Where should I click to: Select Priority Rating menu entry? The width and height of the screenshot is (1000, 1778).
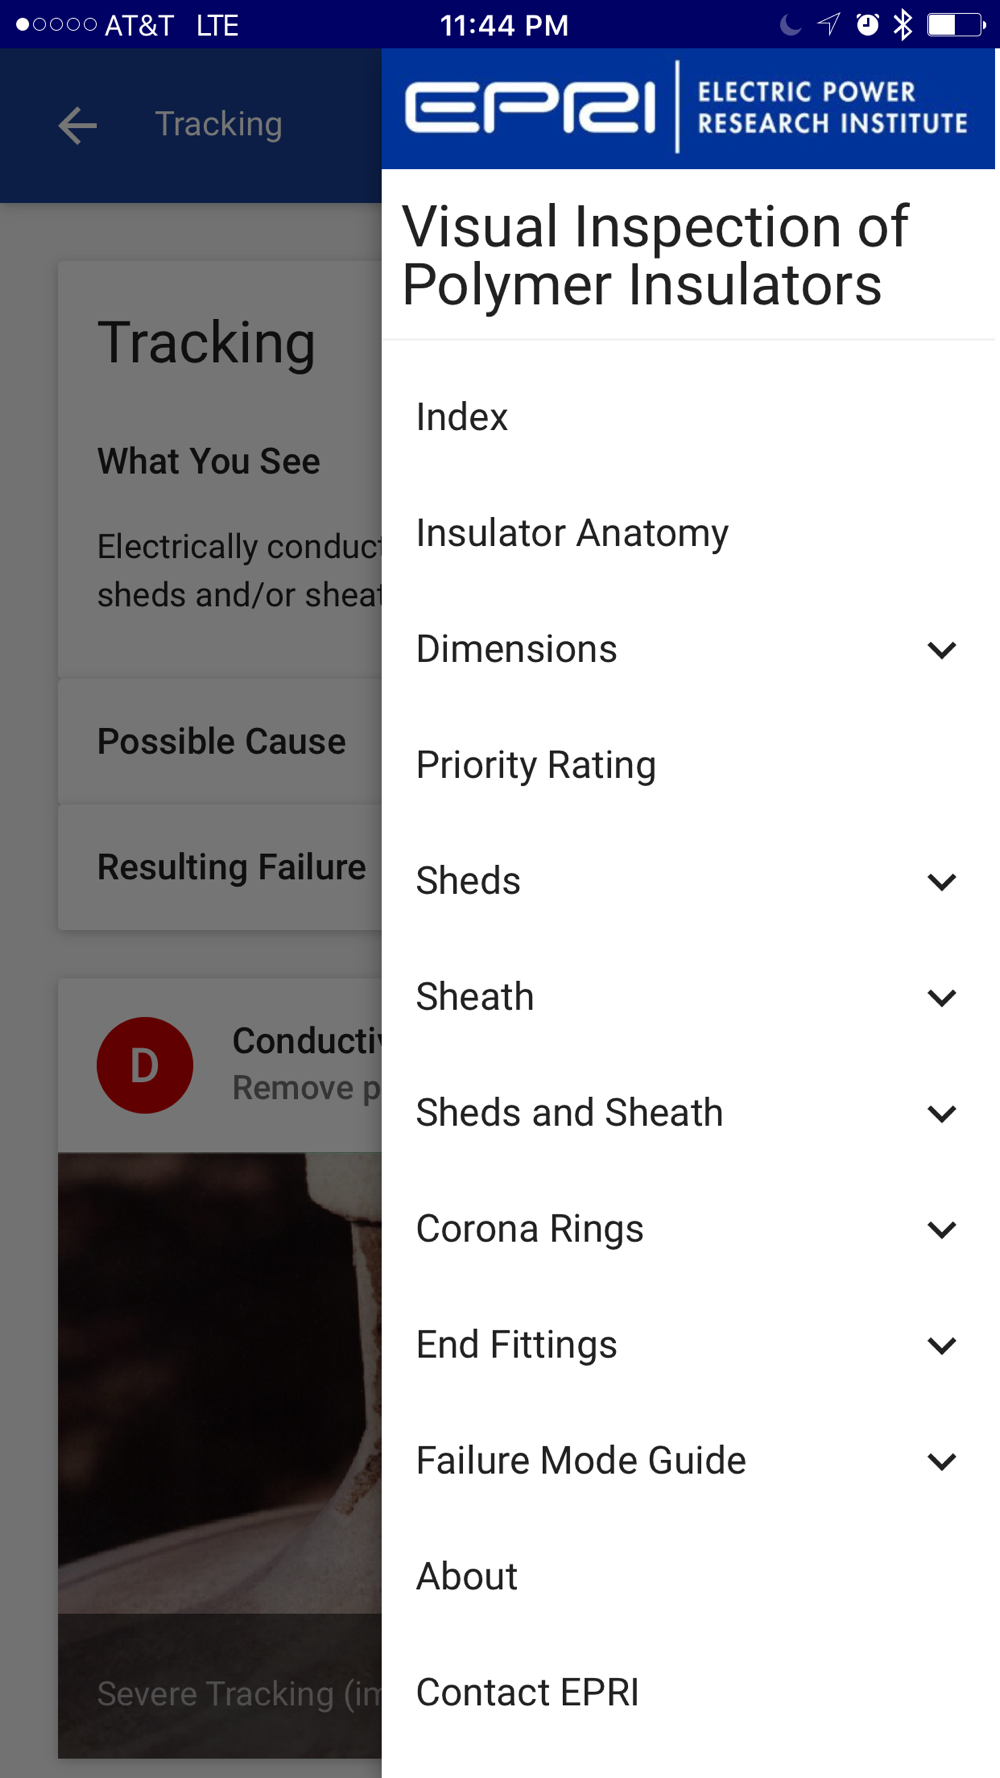688,765
